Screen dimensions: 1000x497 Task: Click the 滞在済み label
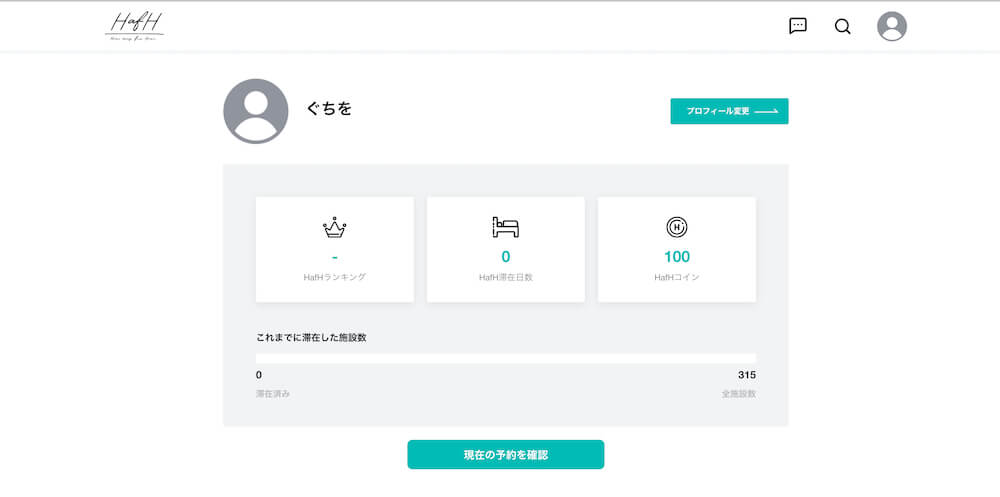[x=273, y=394]
